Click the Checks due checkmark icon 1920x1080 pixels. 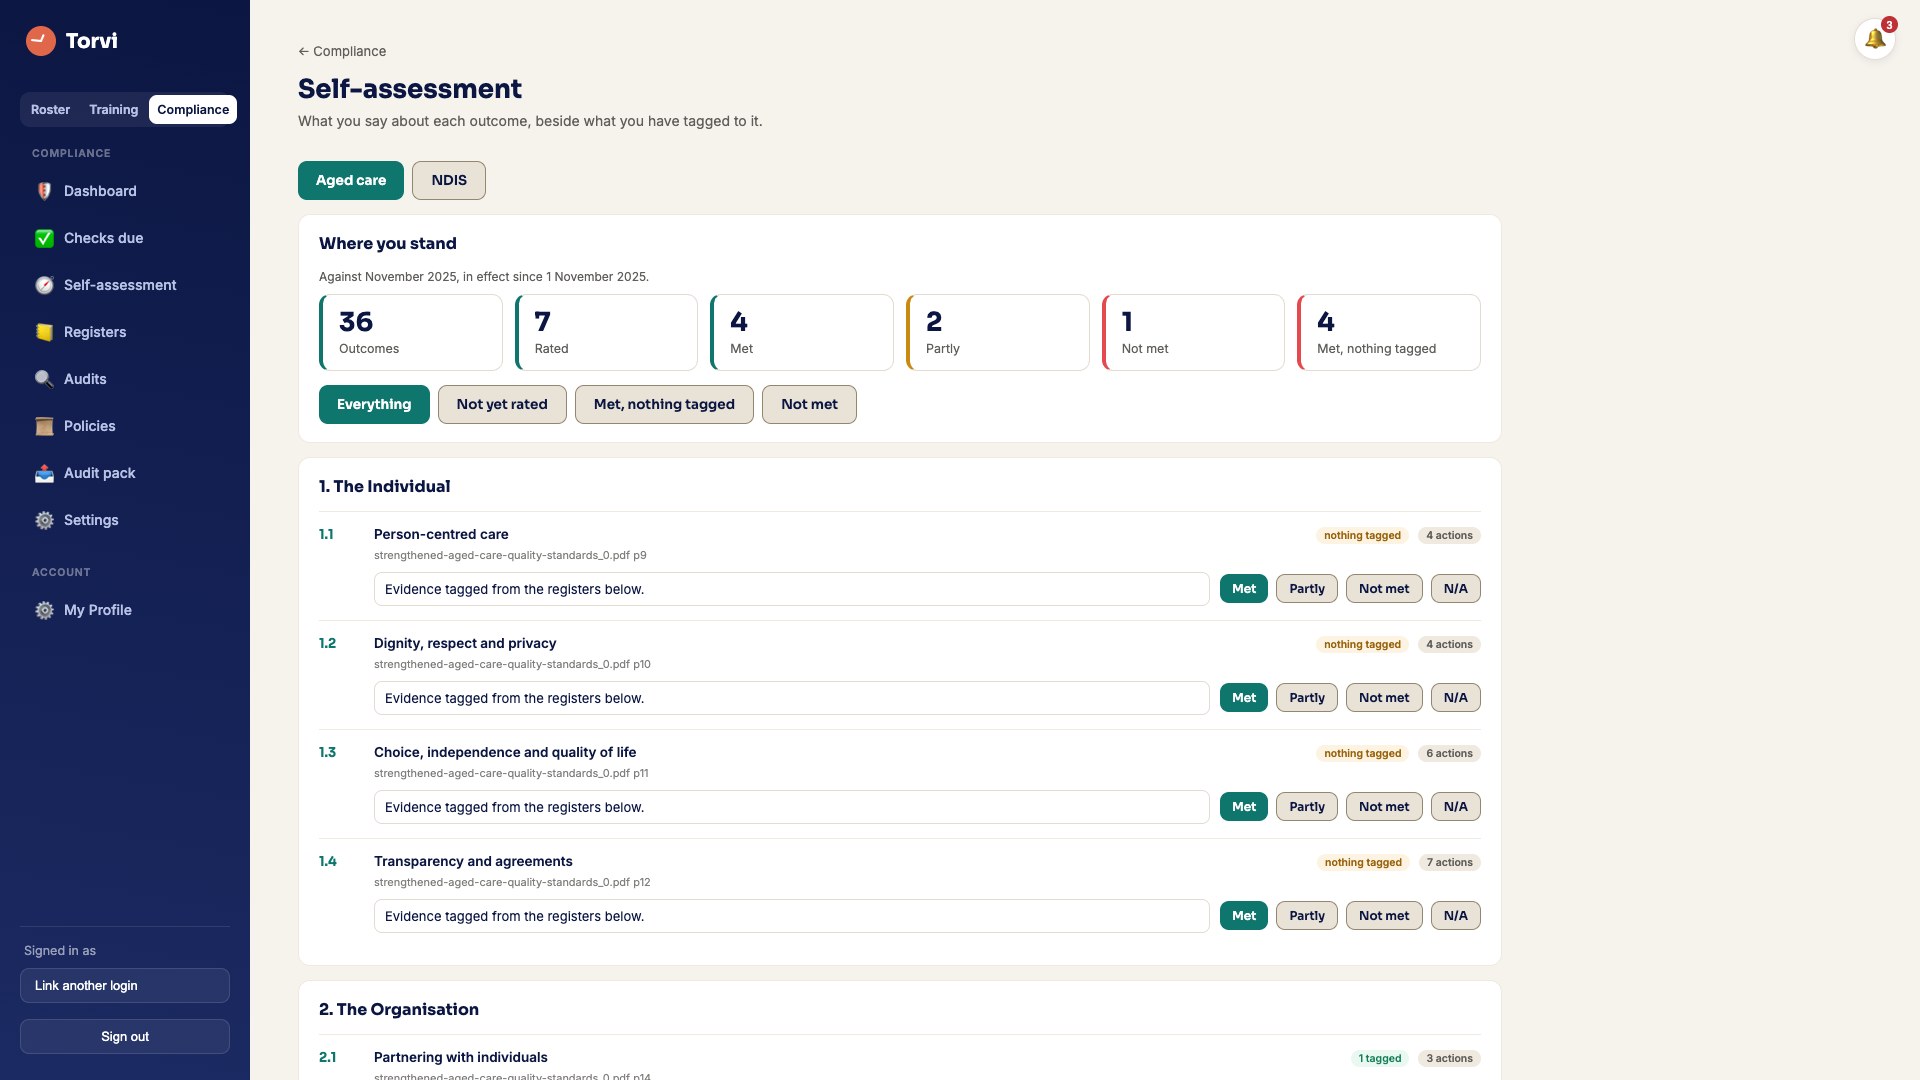44,238
